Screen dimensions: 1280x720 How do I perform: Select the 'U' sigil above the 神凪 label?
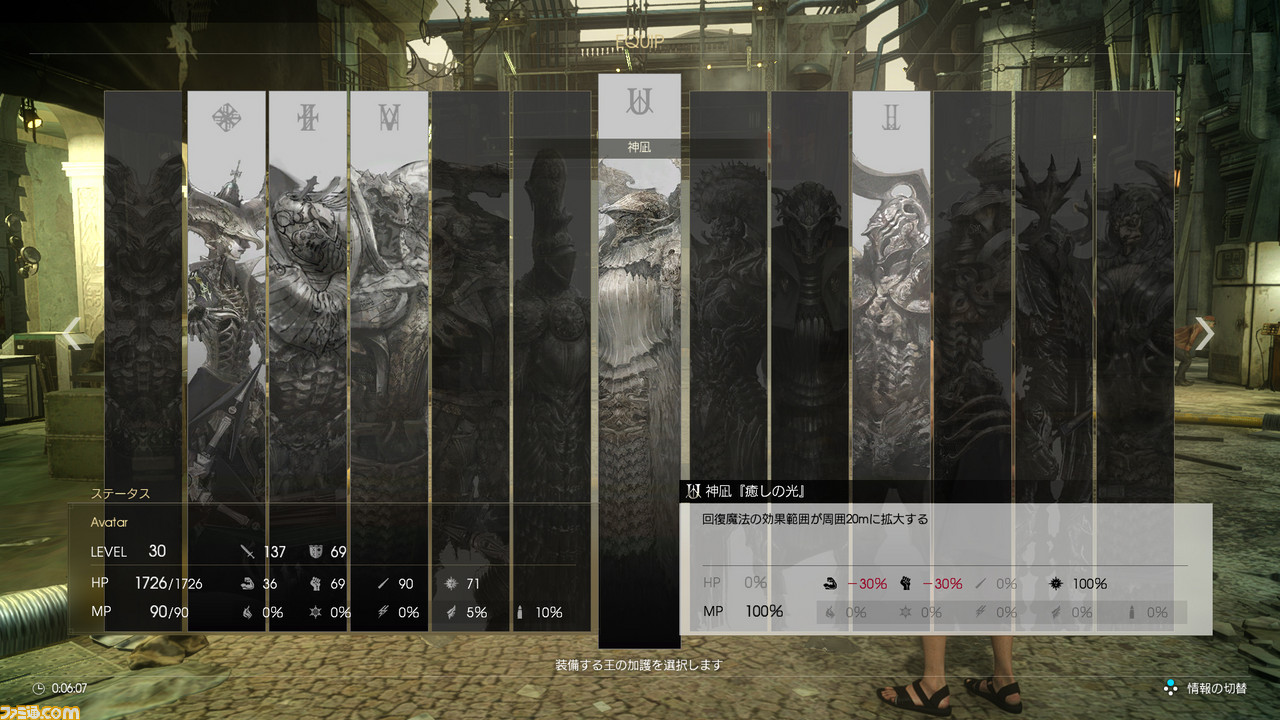click(639, 101)
